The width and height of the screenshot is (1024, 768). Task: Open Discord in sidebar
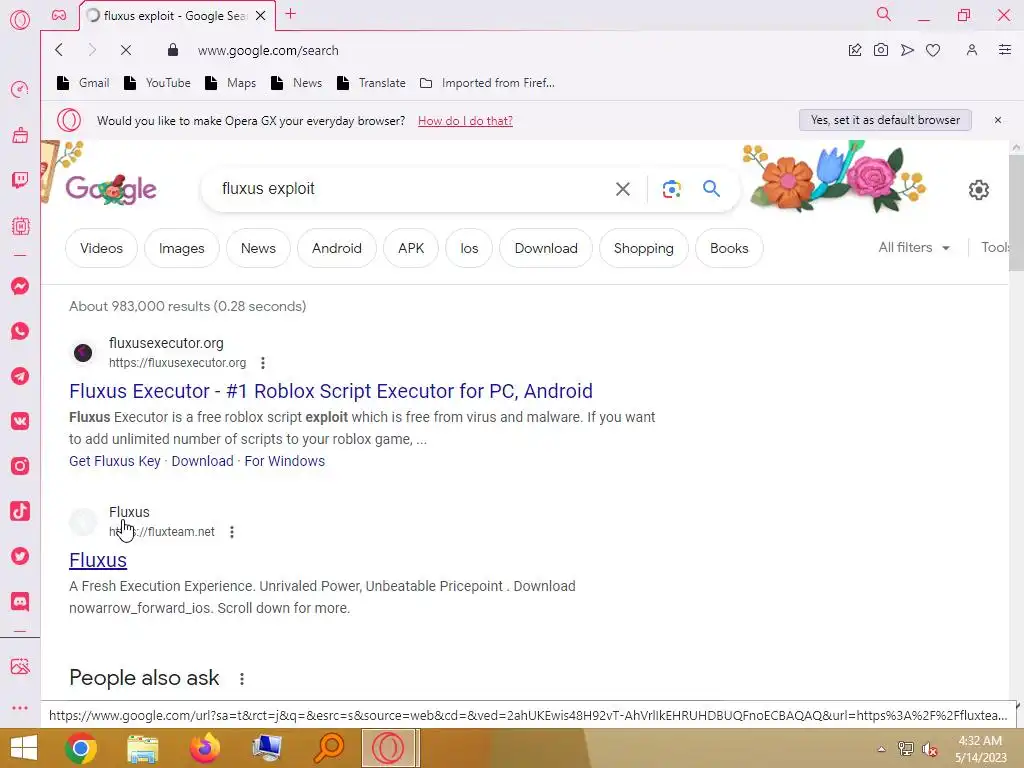20,601
